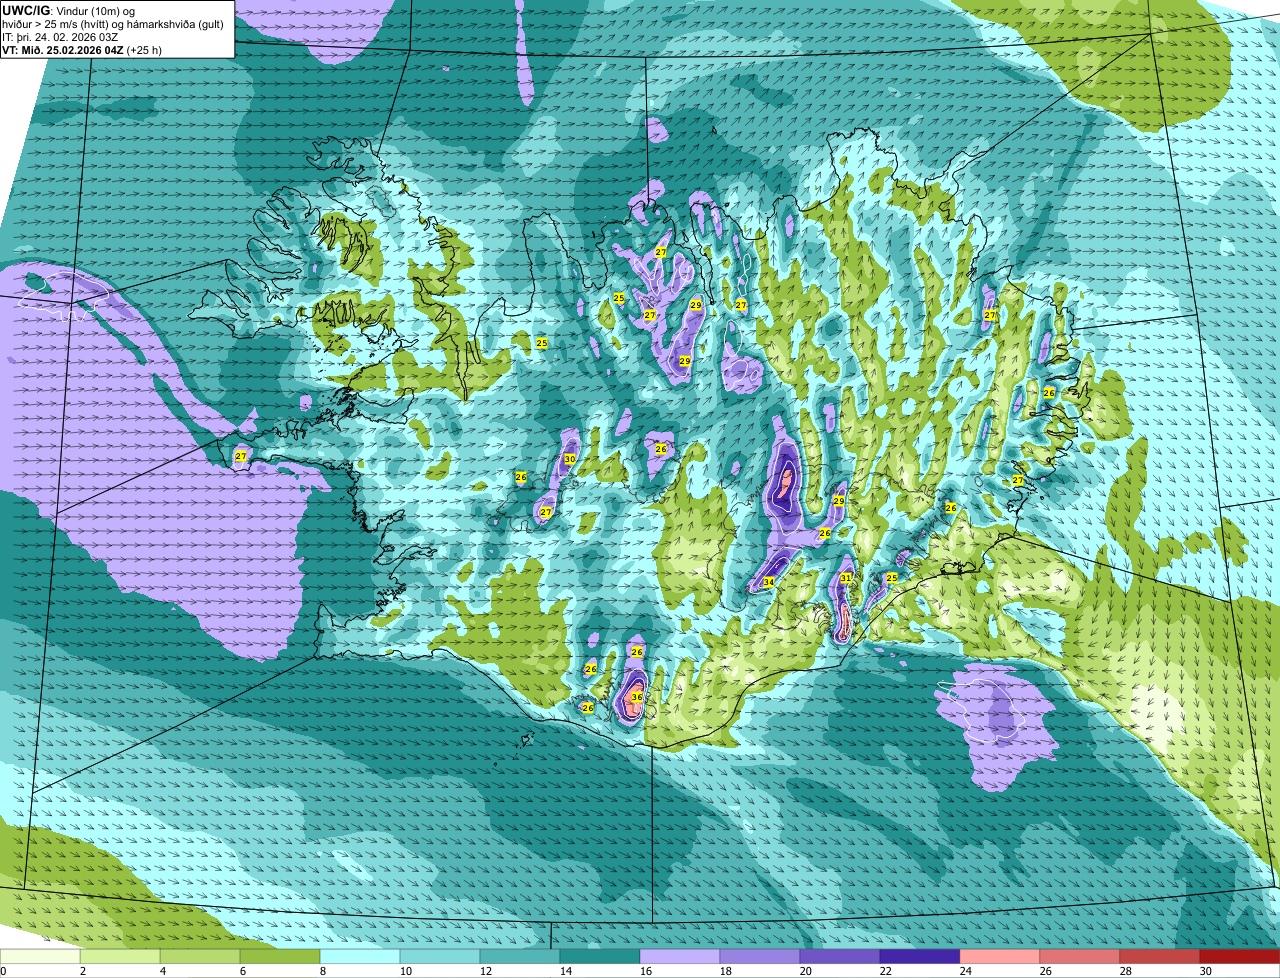The image size is (1280, 978).
Task: Choose the 12–14 teal legend swatch
Action: pos(520,956)
